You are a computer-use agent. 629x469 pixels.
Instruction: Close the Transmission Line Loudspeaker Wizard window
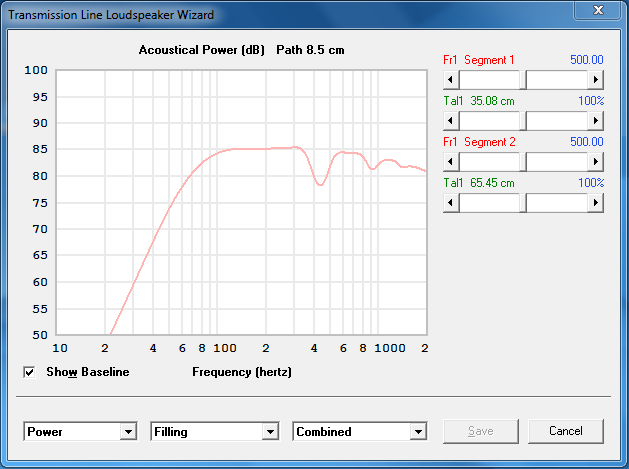(598, 10)
